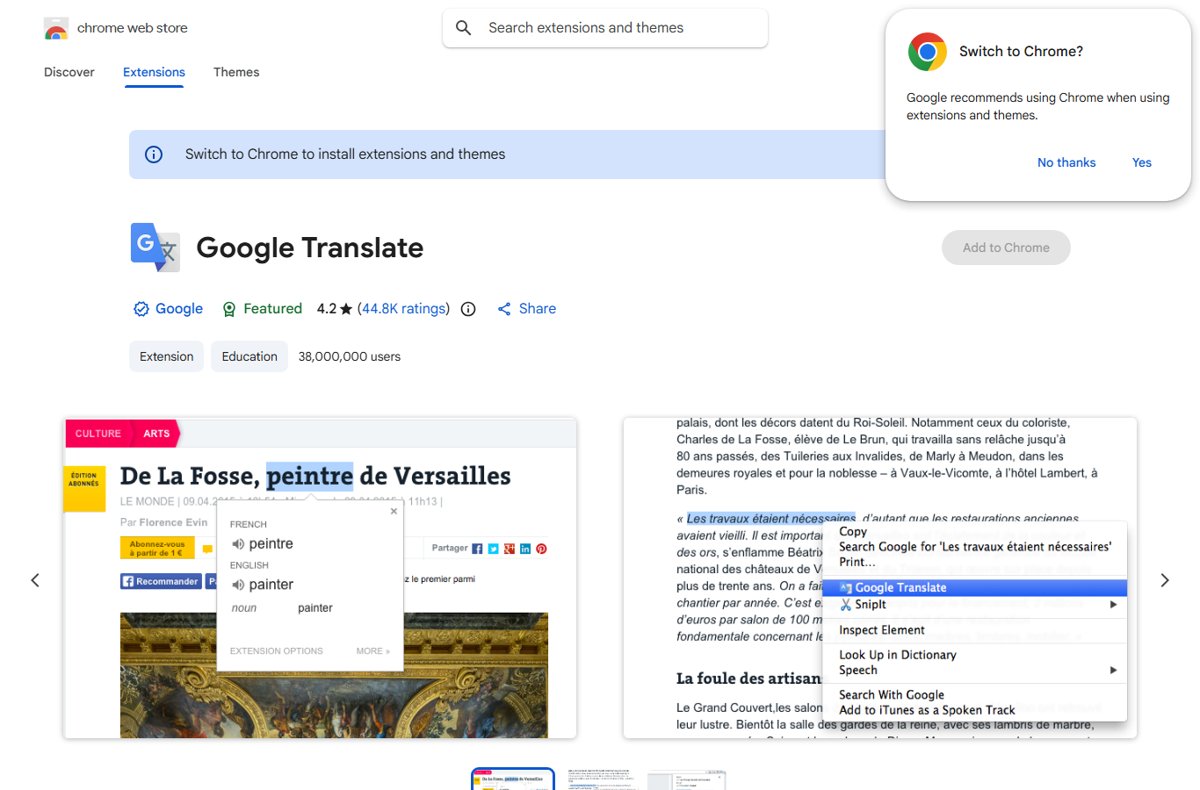This screenshot has width=1200, height=790.
Task: Open the 44.8K ratings link
Action: pyautogui.click(x=404, y=309)
